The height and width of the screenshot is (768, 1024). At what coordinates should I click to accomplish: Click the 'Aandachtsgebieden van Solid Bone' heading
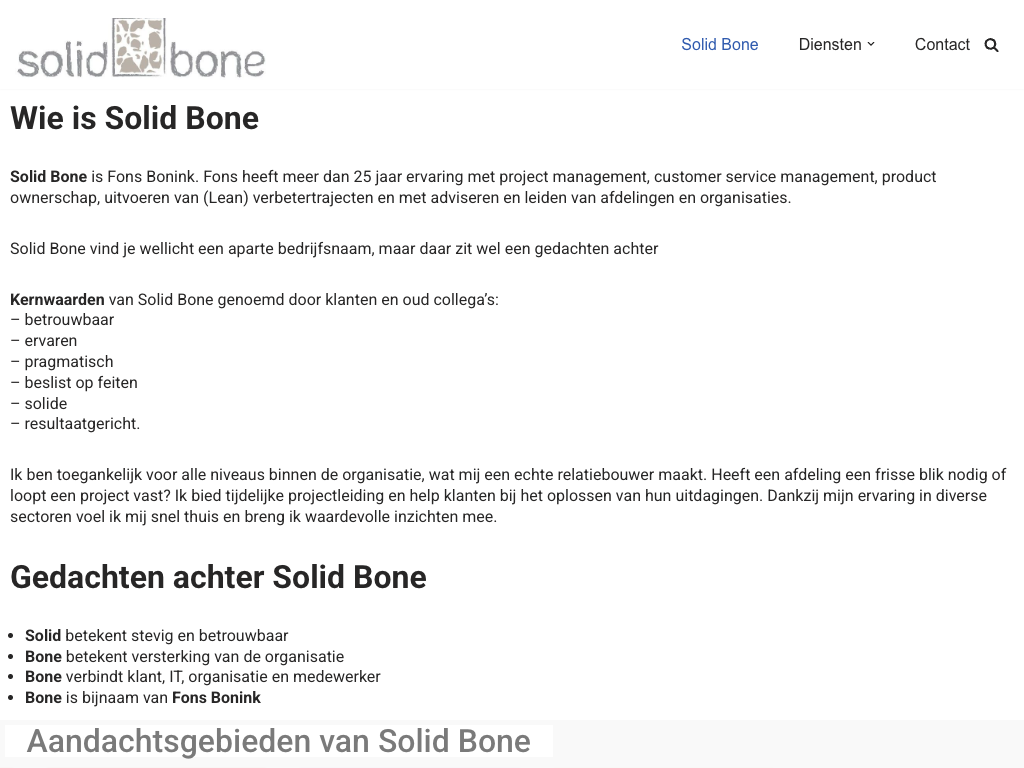tap(278, 741)
